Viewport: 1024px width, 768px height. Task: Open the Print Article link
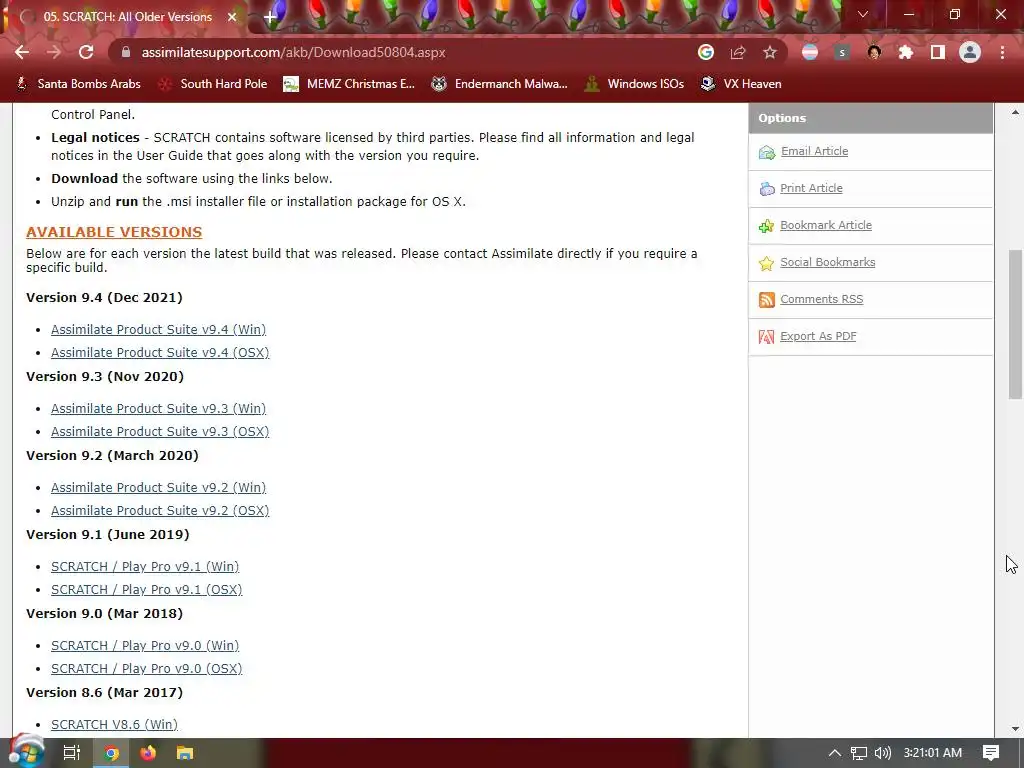tap(811, 188)
